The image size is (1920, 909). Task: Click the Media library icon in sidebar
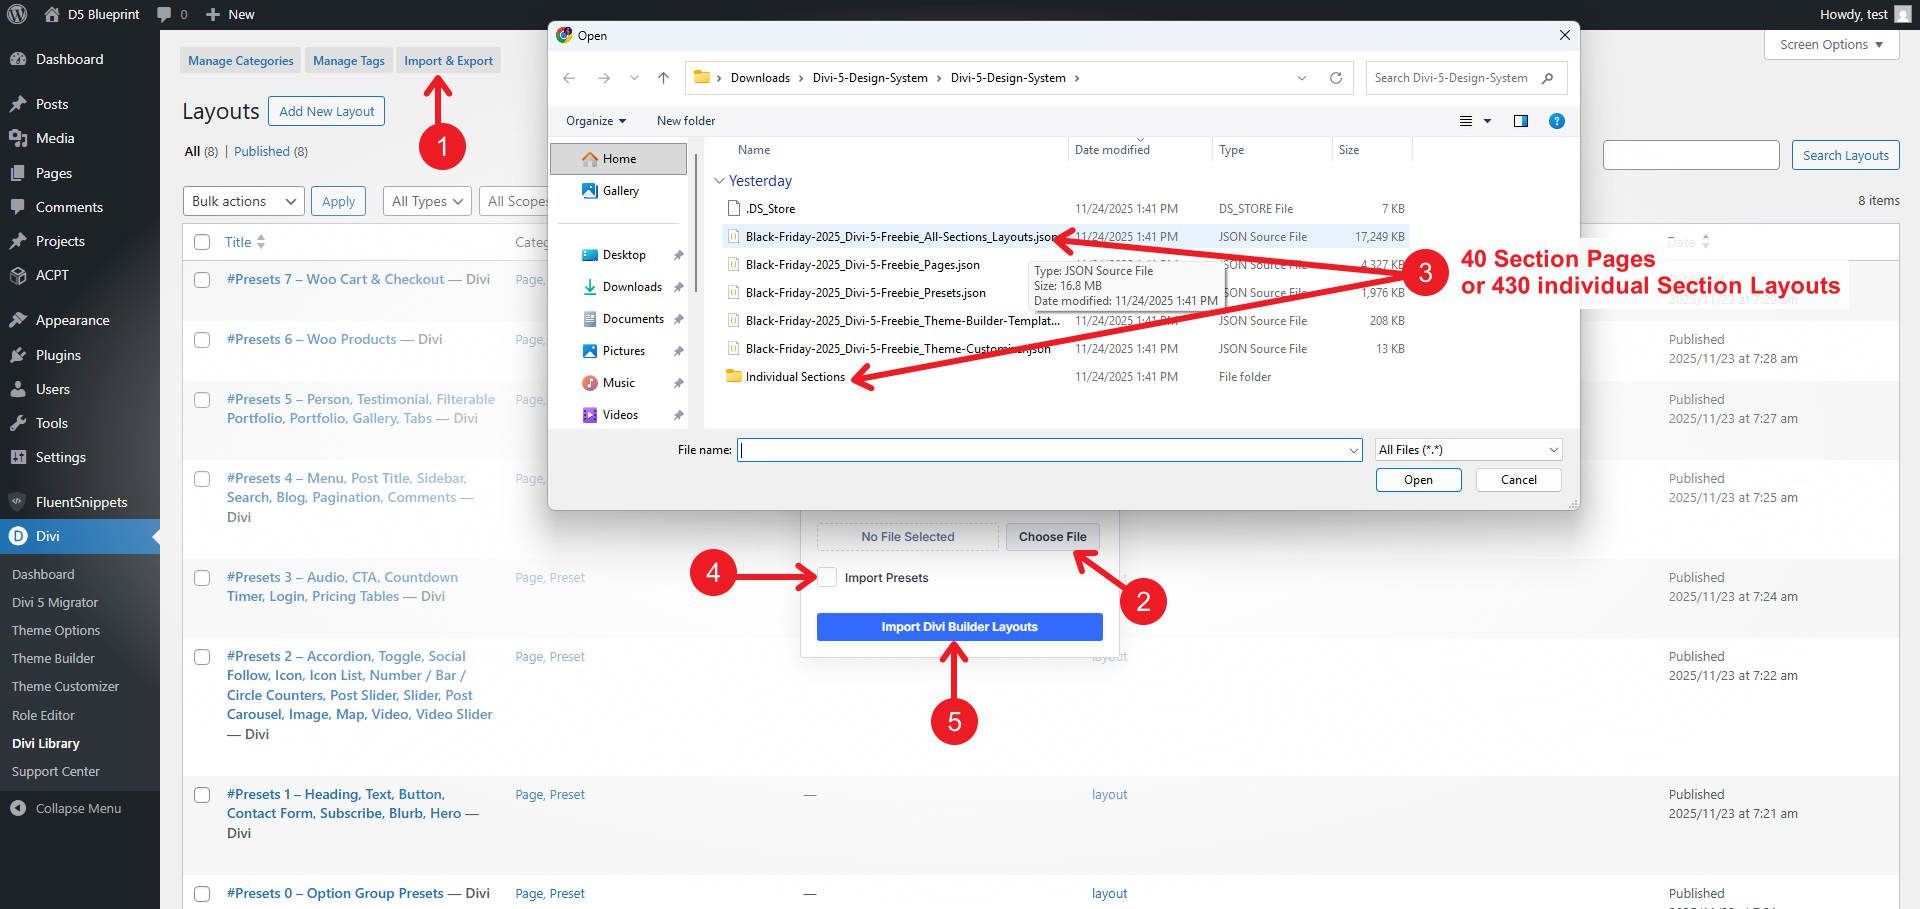tap(20, 138)
